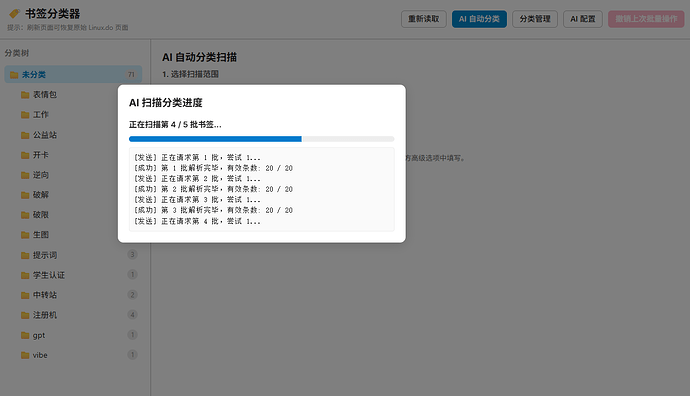Click the hint text mentioning Linux.do

point(68,28)
